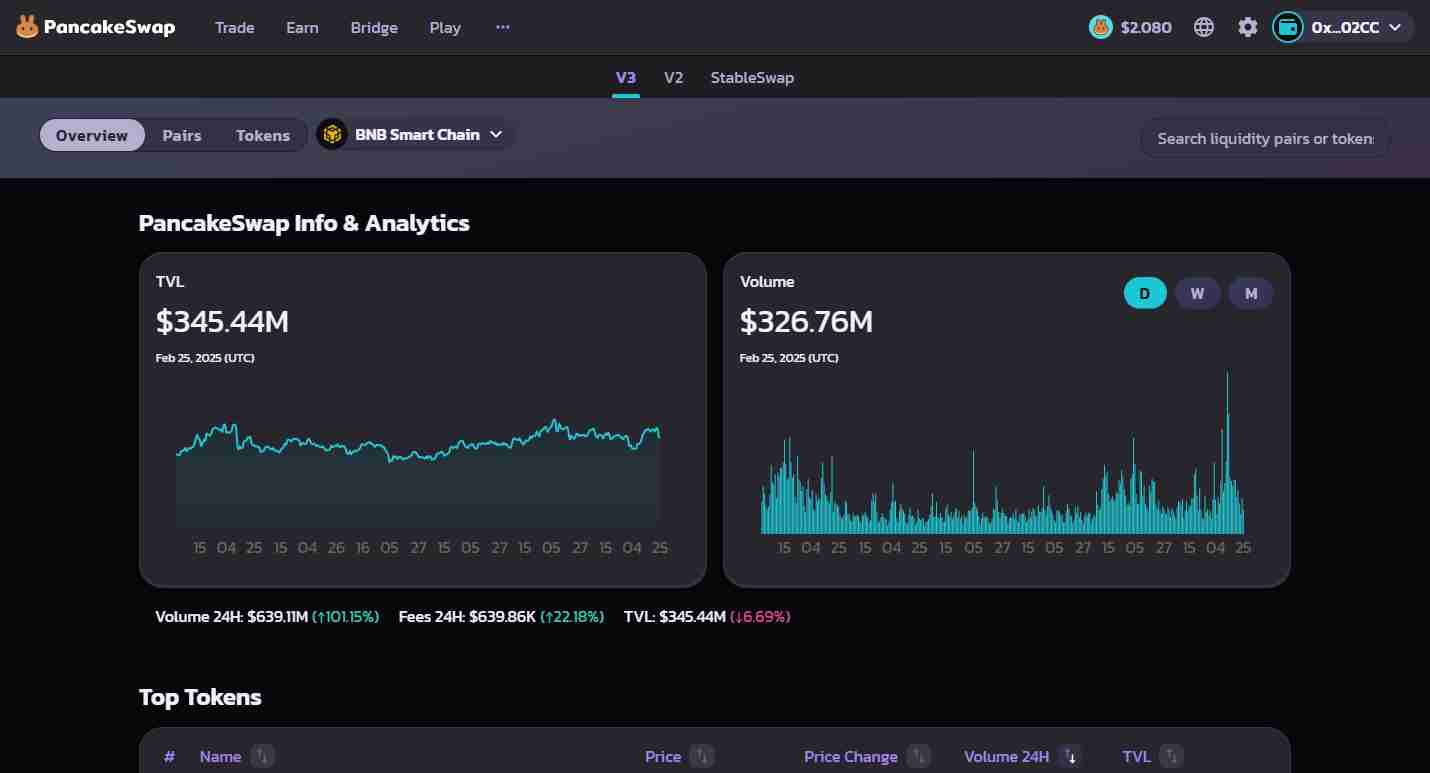Select the Overview view
The image size is (1430, 773).
coord(92,135)
